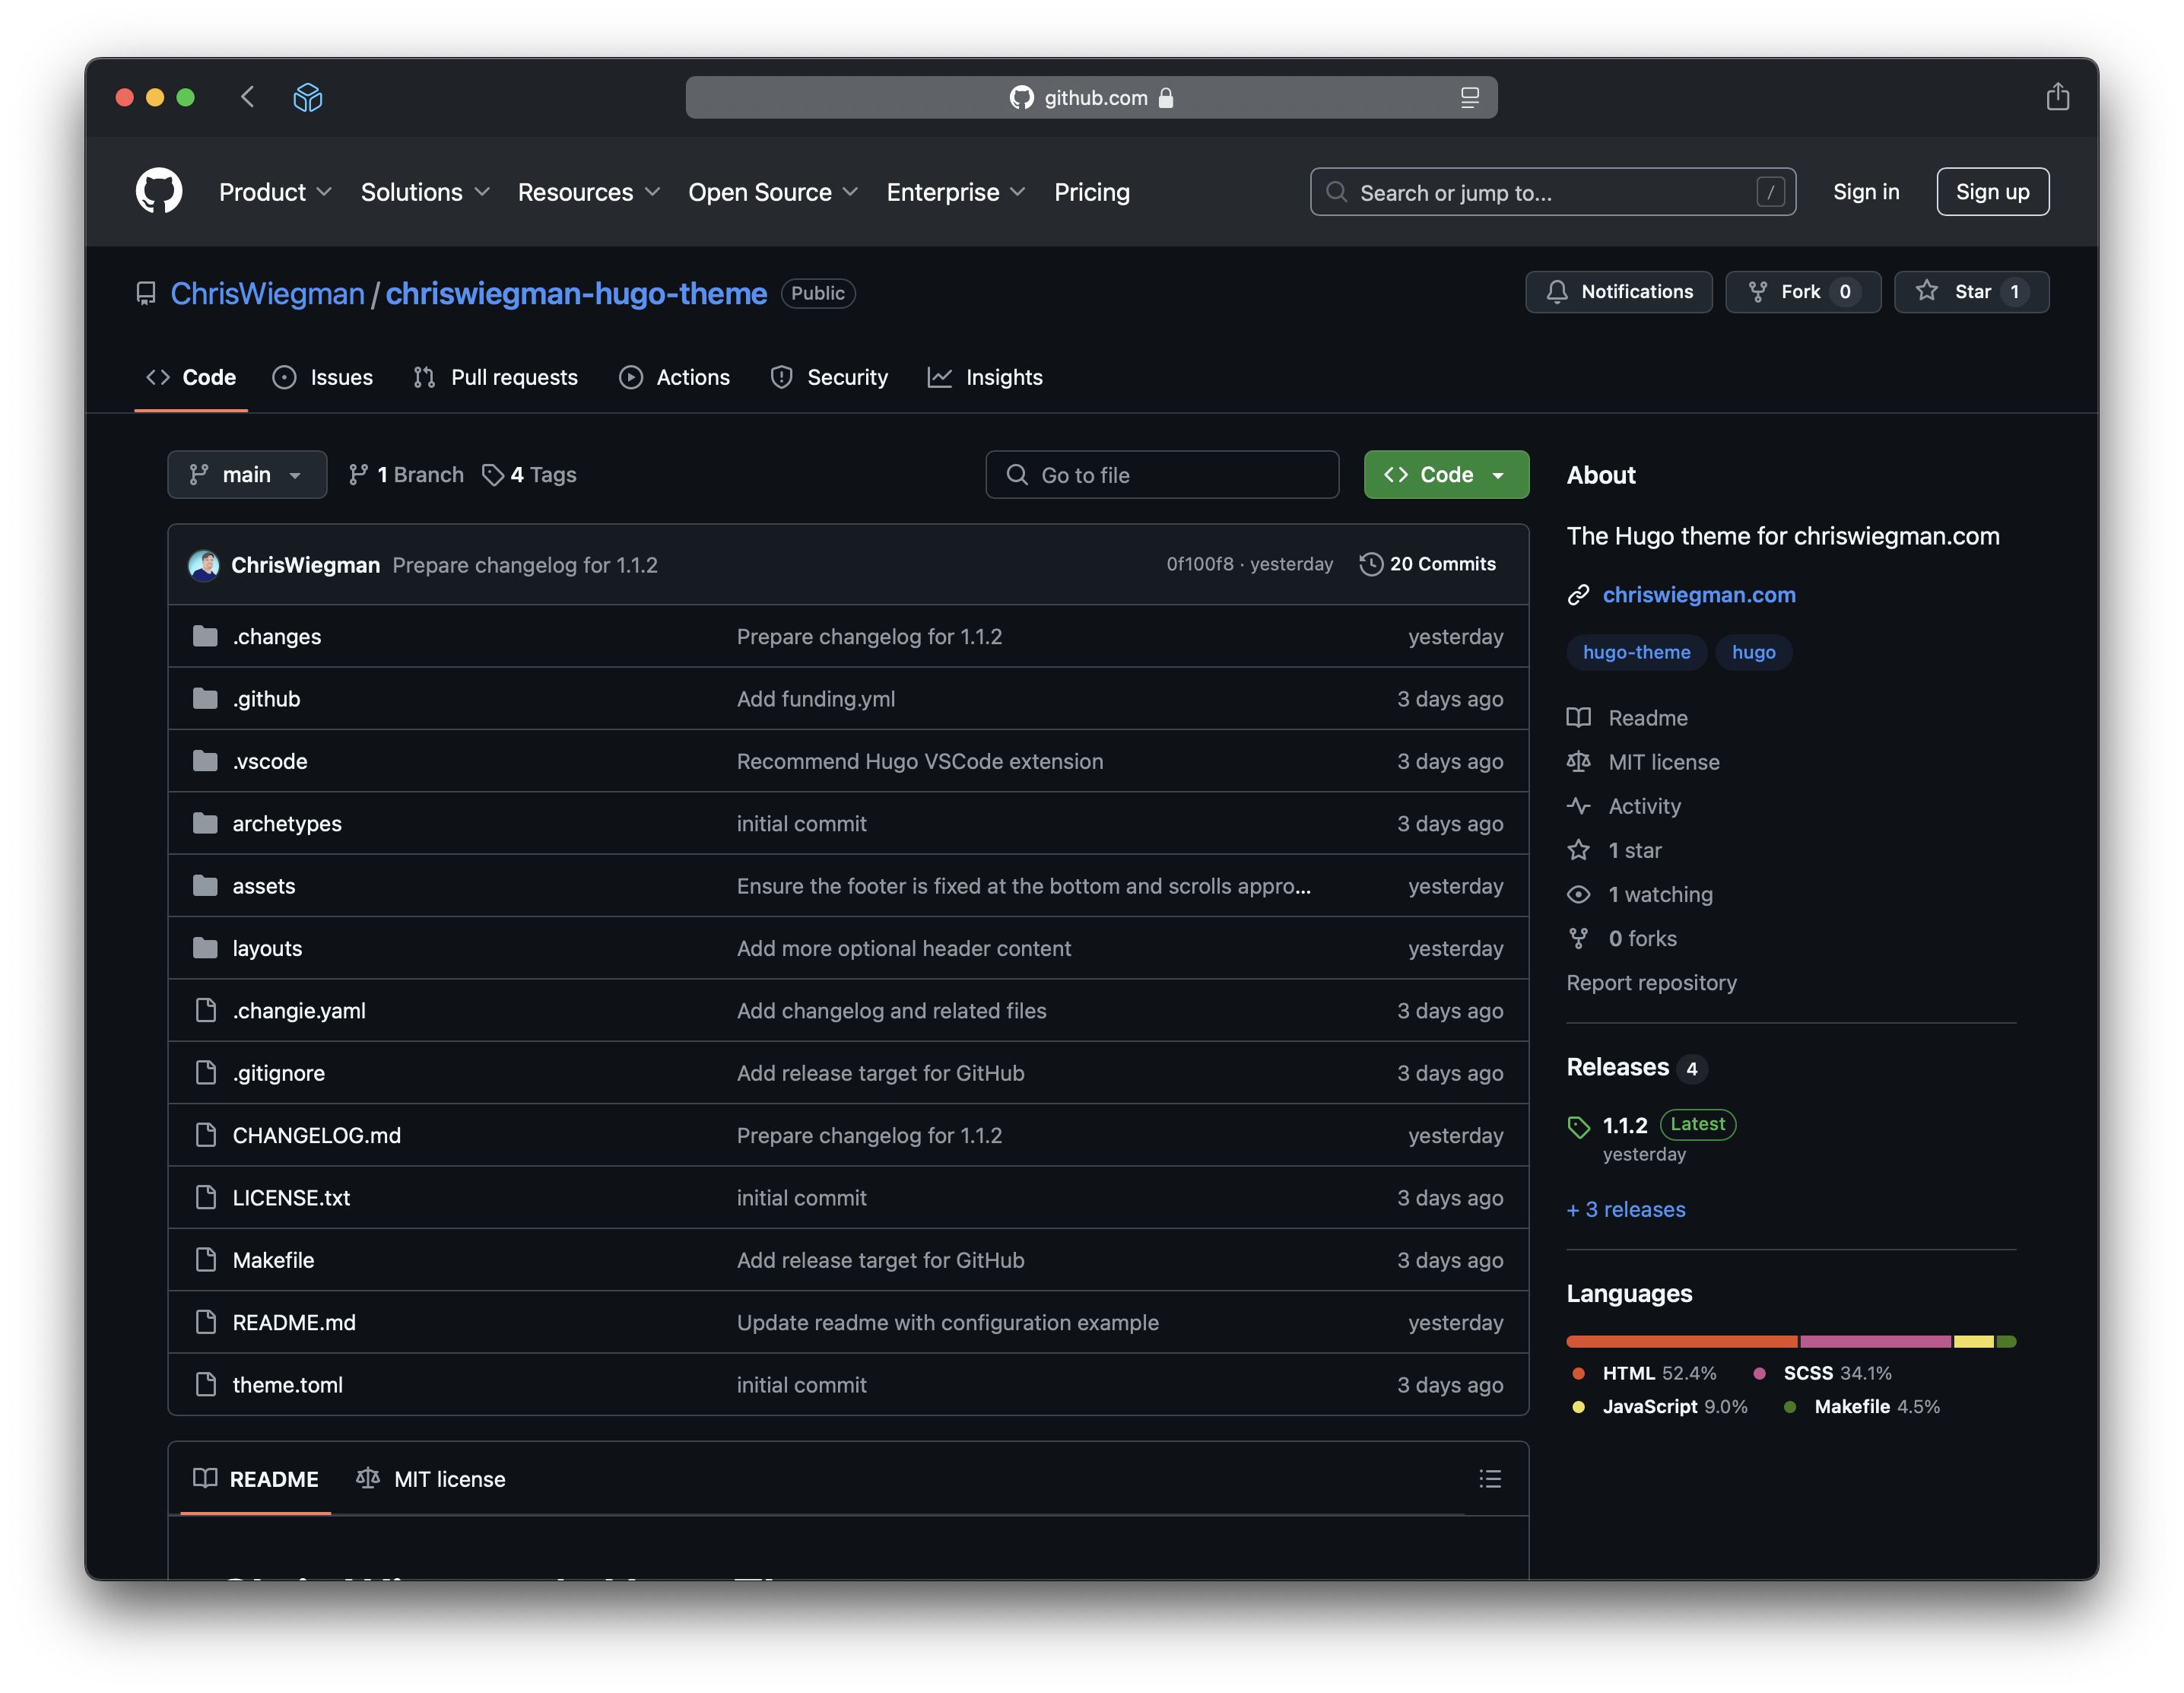Click the 1.1.2 release tag icon
This screenshot has width=2184, height=1693.
(1579, 1127)
